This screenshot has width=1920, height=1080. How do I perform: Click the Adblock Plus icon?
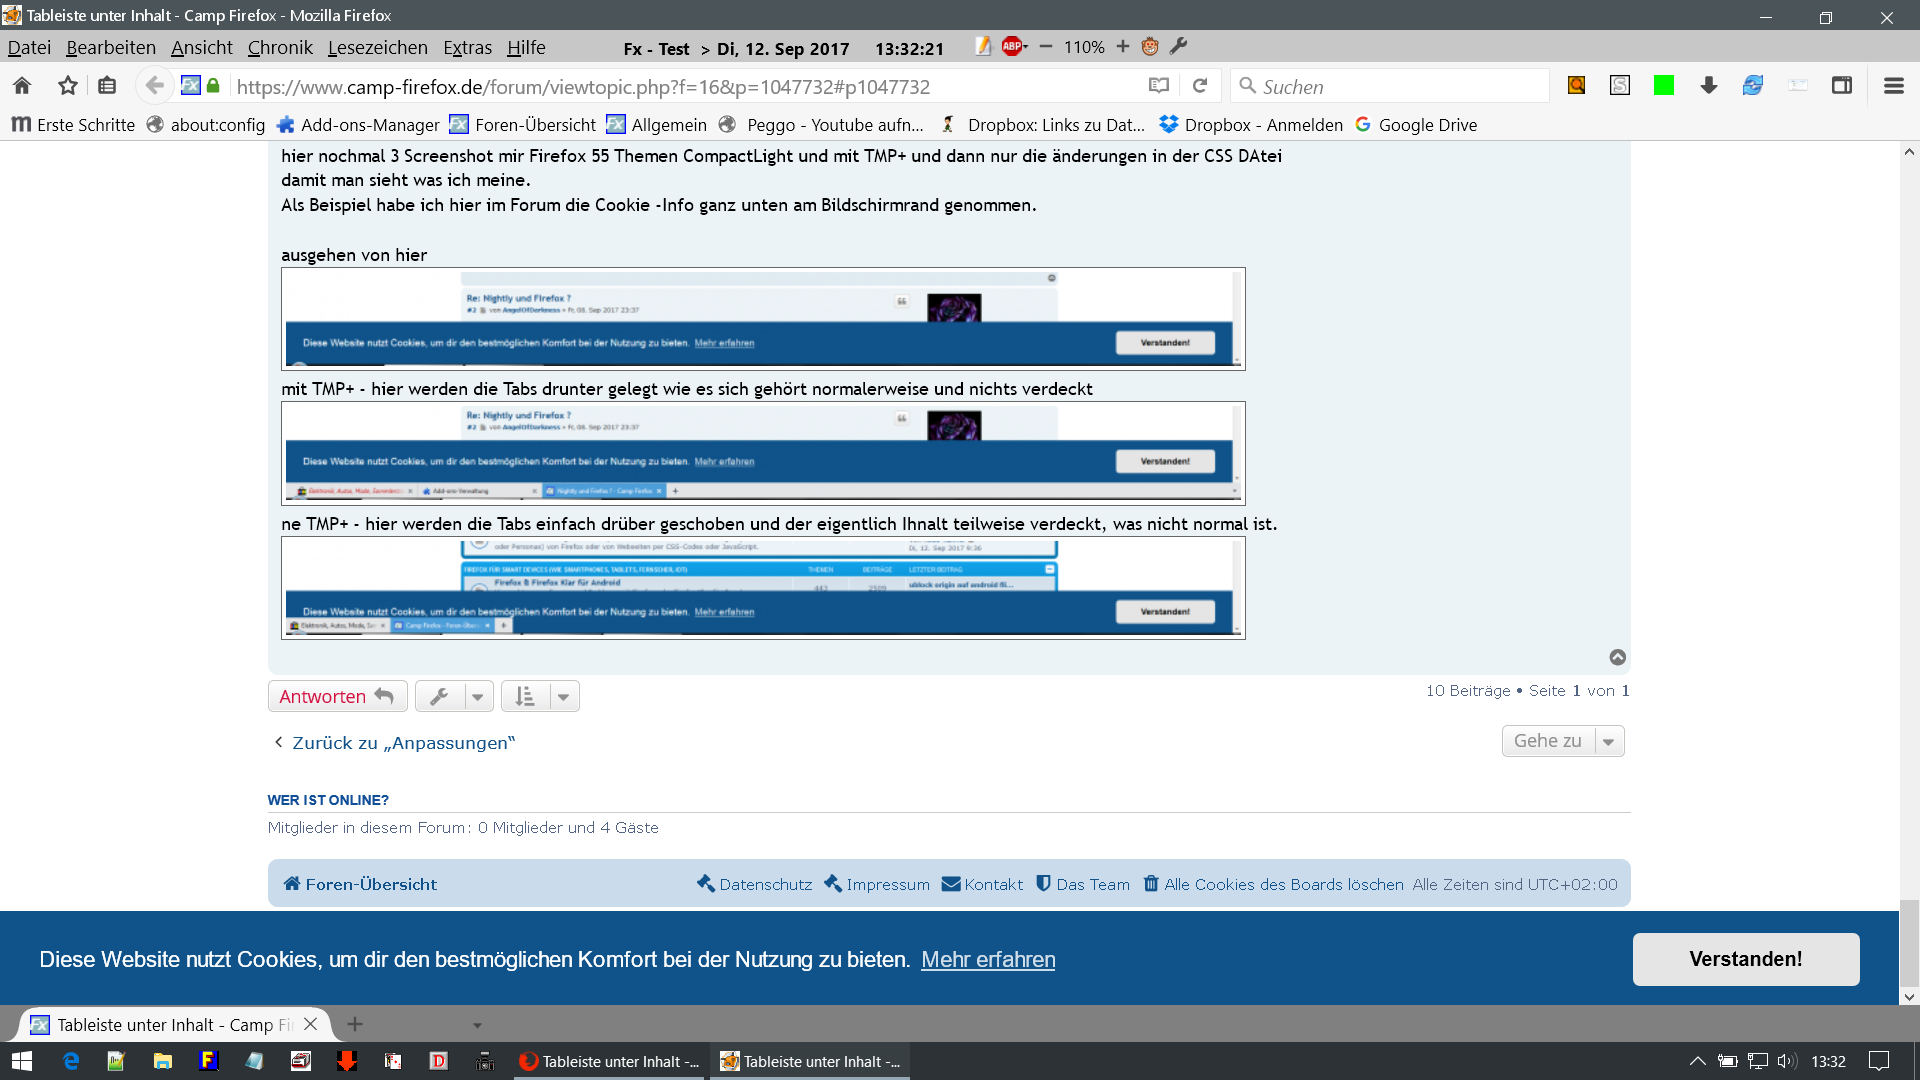[x=1013, y=47]
